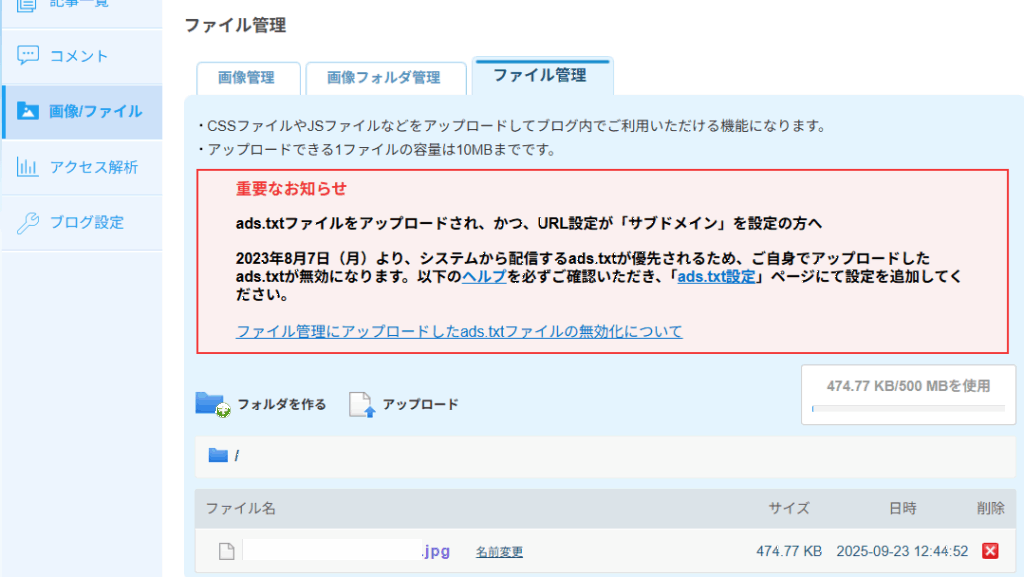1024x577 pixels.
Task: Open the ヘルプ link in the notice
Action: point(484,277)
